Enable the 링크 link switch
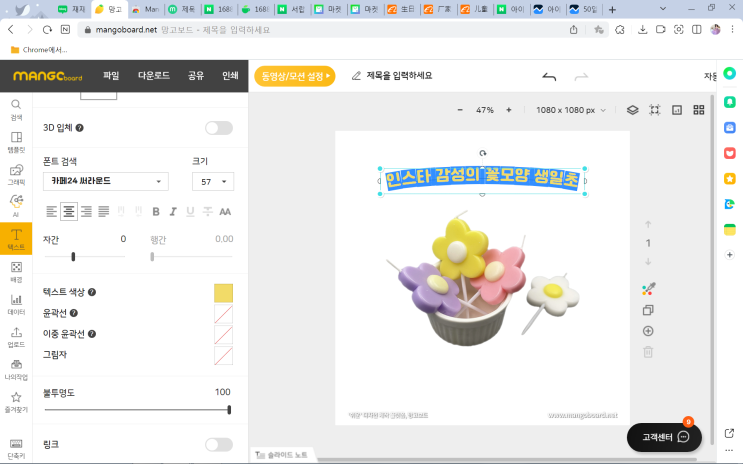The height and width of the screenshot is (464, 743). click(x=219, y=445)
